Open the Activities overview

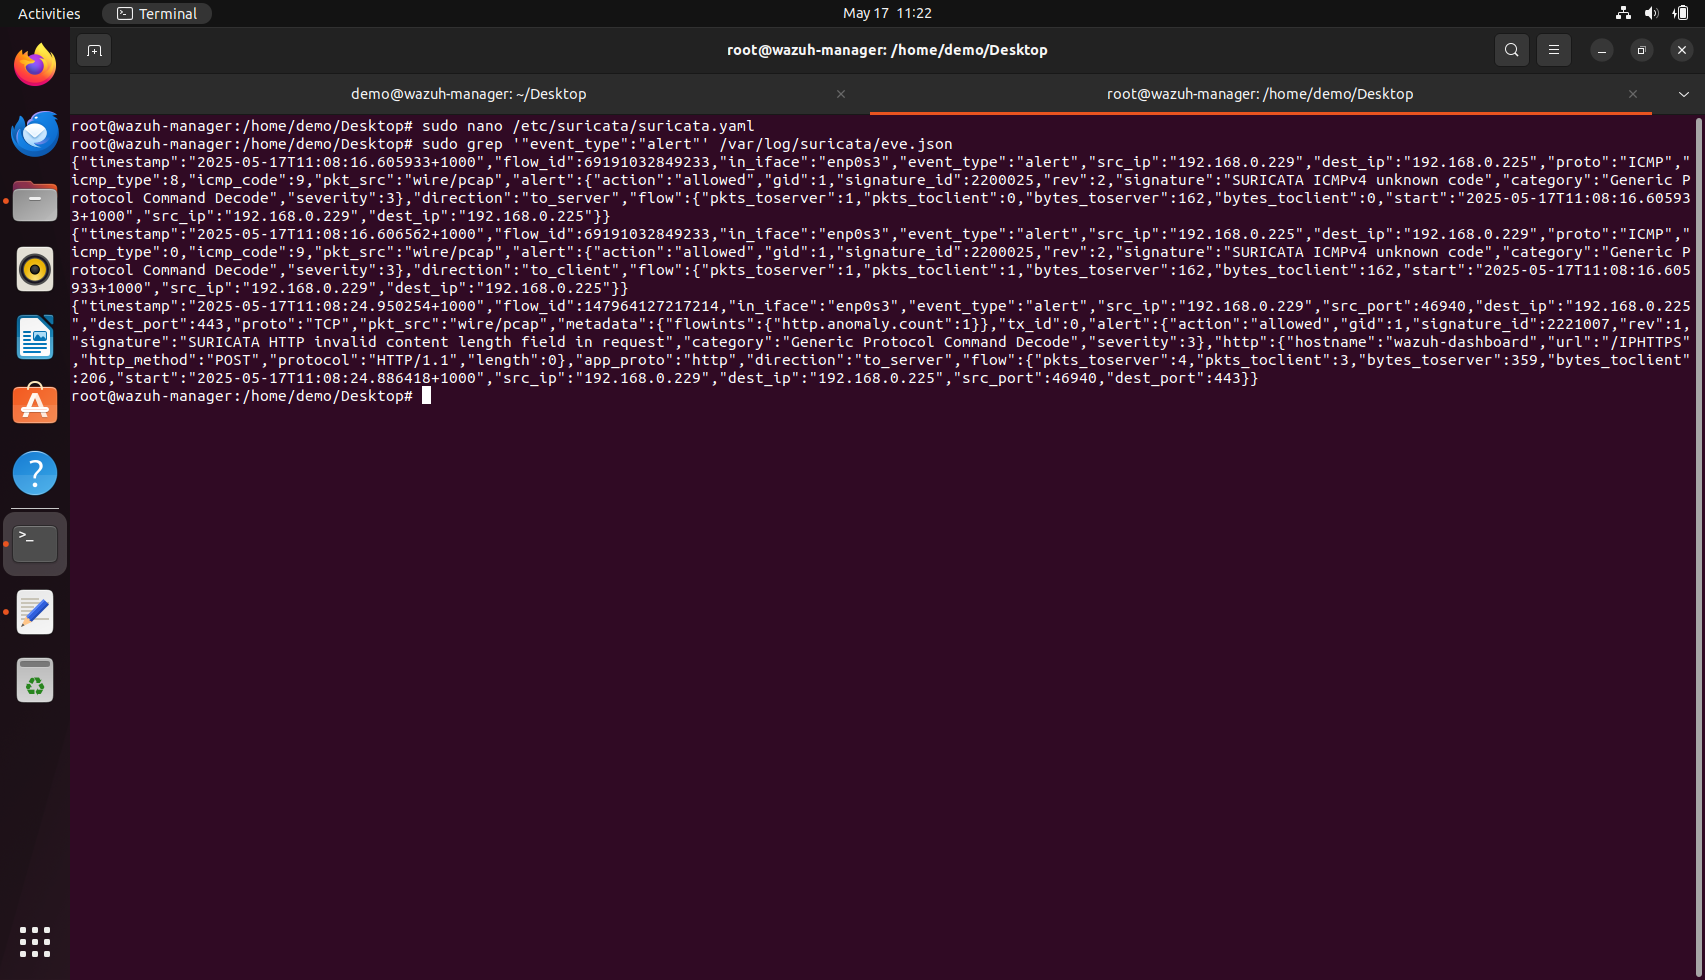pos(49,13)
